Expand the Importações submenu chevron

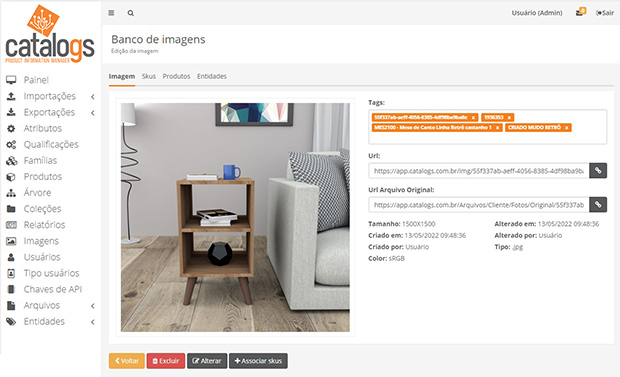[93, 97]
